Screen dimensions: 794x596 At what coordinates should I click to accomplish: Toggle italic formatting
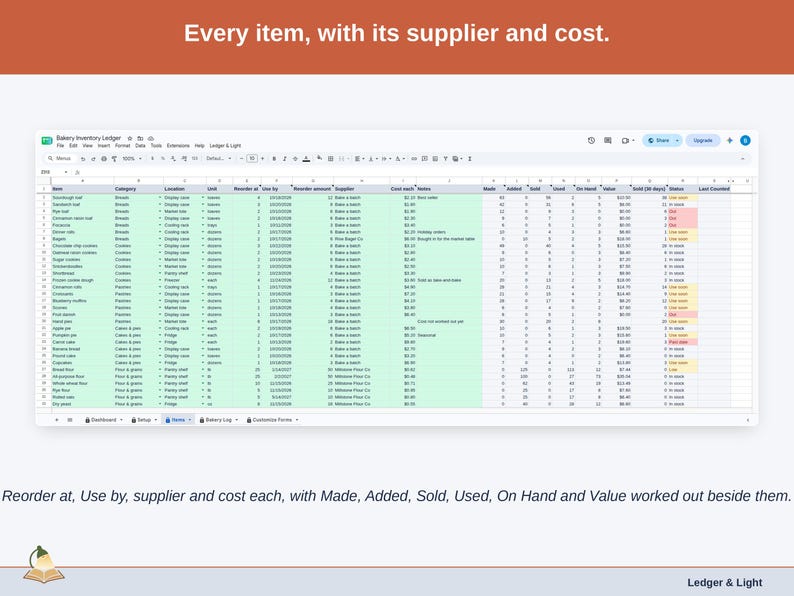(x=285, y=159)
